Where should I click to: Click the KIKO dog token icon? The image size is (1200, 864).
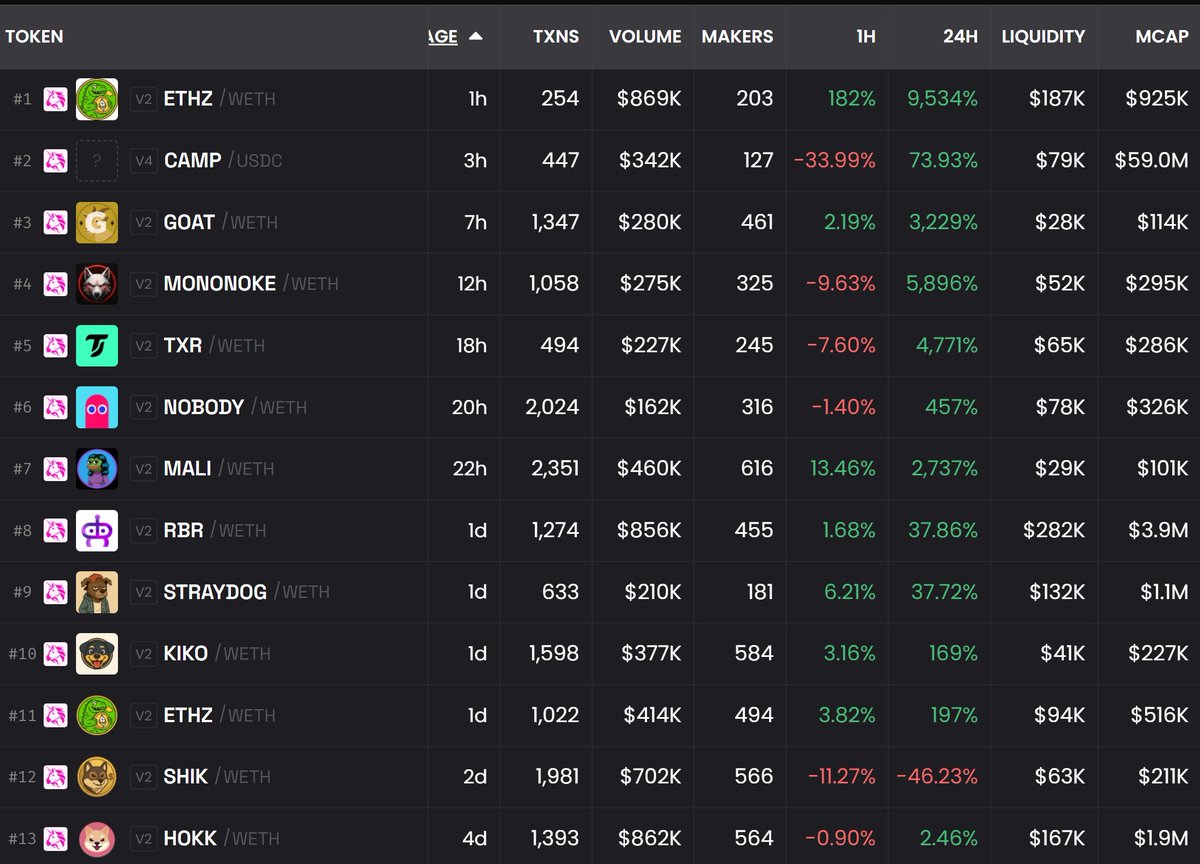click(97, 654)
